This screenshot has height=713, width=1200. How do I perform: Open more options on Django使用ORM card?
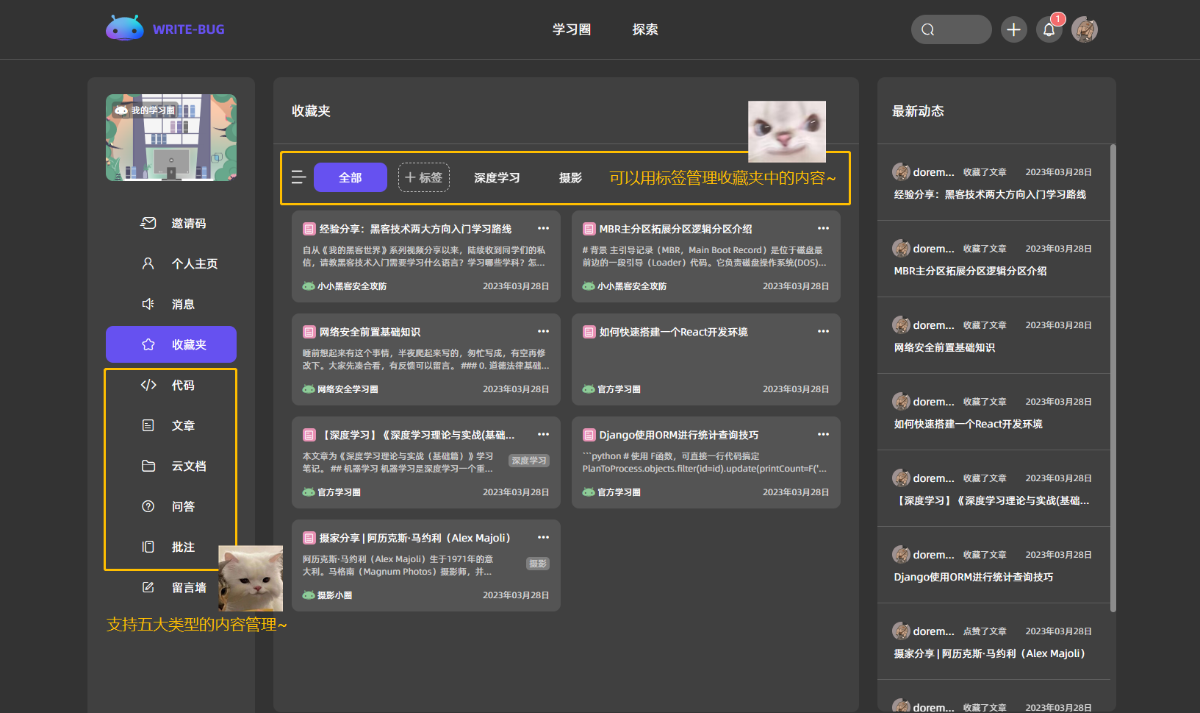tap(823, 434)
